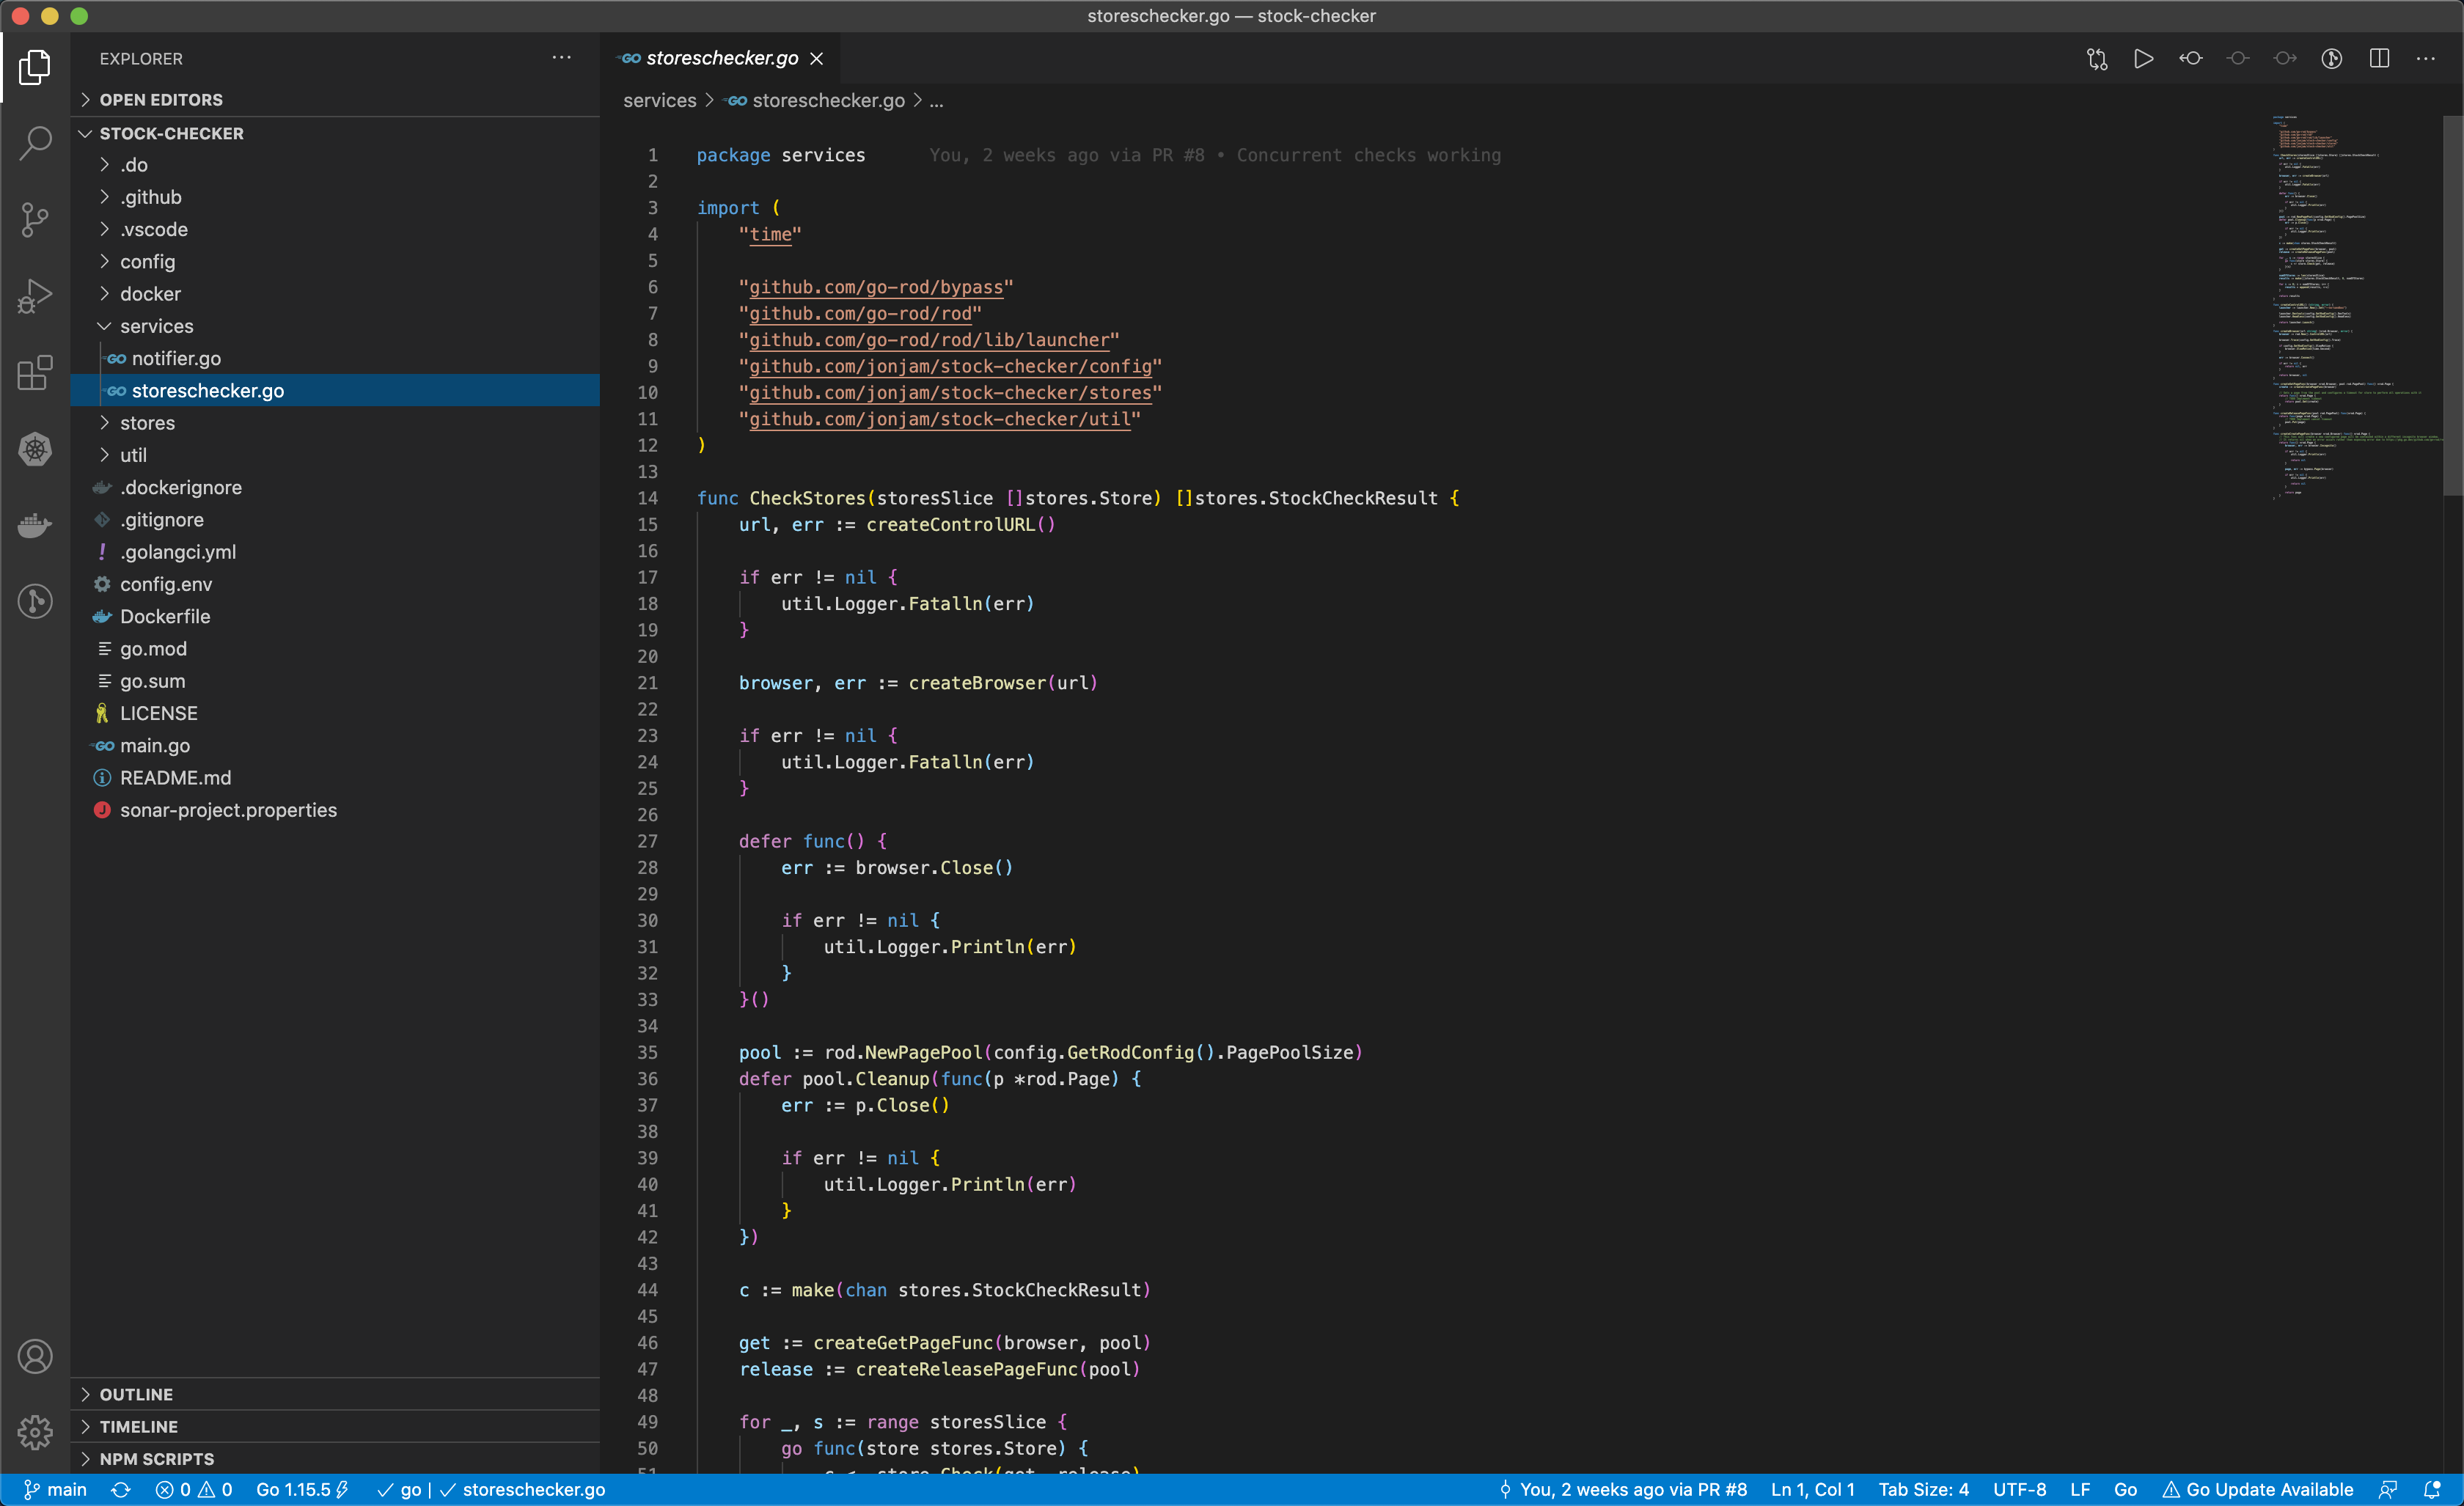Image resolution: width=2464 pixels, height=1506 pixels.
Task: Open the errors and warnings count
Action: pyautogui.click(x=194, y=1490)
